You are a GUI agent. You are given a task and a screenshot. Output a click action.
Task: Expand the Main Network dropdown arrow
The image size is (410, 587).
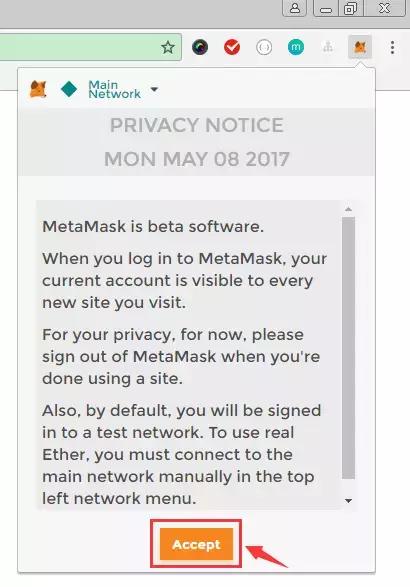point(154,89)
